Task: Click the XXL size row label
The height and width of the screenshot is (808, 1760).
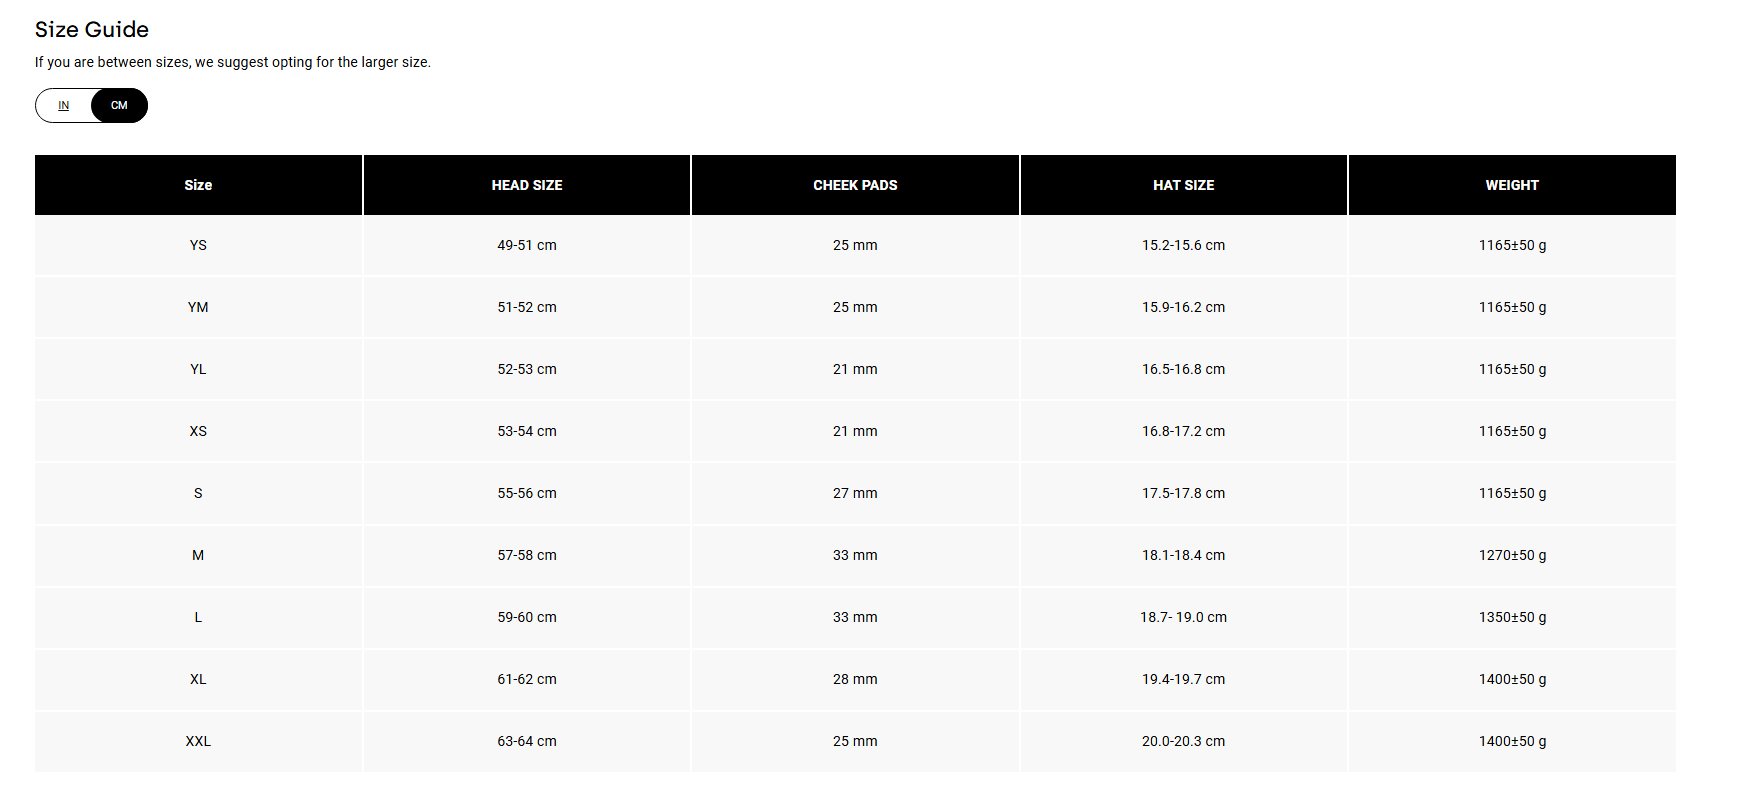Action: click(x=198, y=741)
